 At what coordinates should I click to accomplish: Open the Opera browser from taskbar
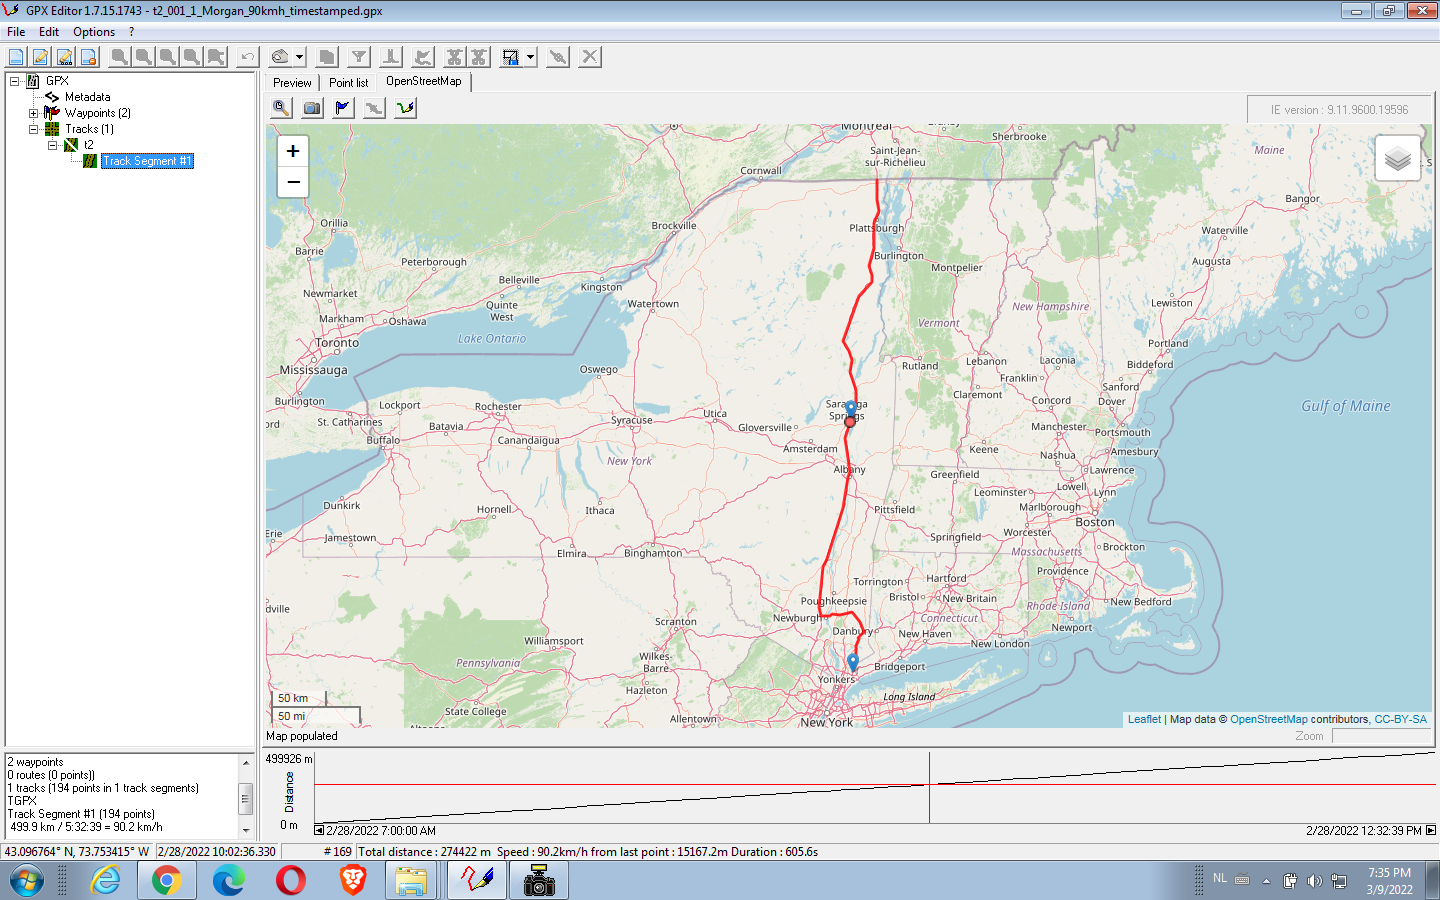click(x=291, y=880)
